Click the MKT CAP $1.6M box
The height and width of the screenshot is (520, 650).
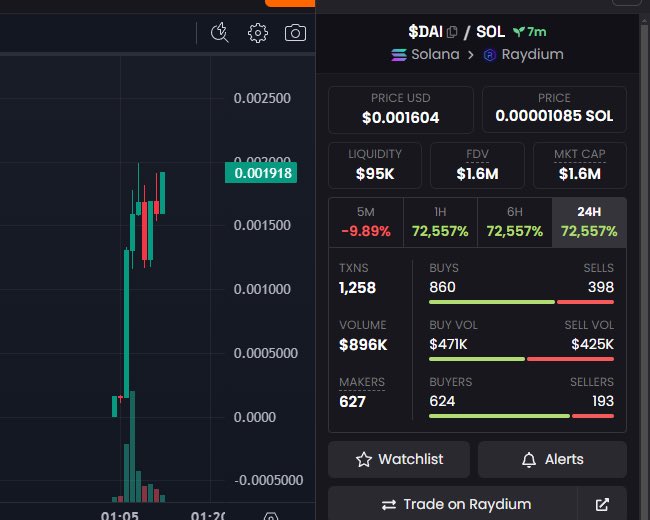tap(580, 165)
